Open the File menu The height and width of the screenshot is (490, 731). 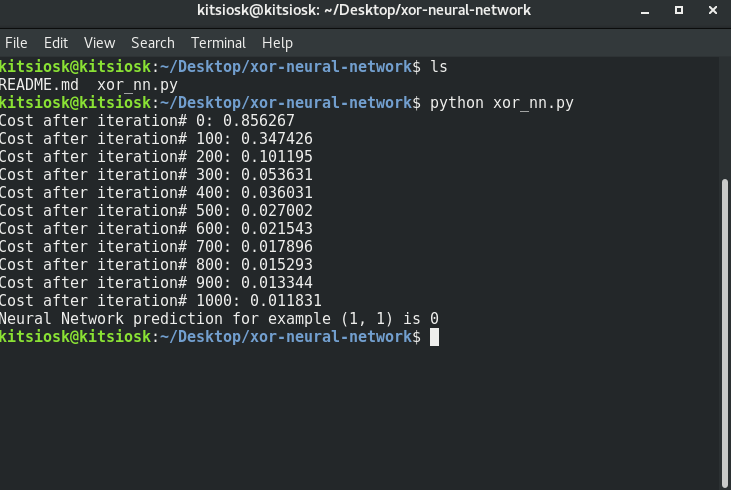16,43
